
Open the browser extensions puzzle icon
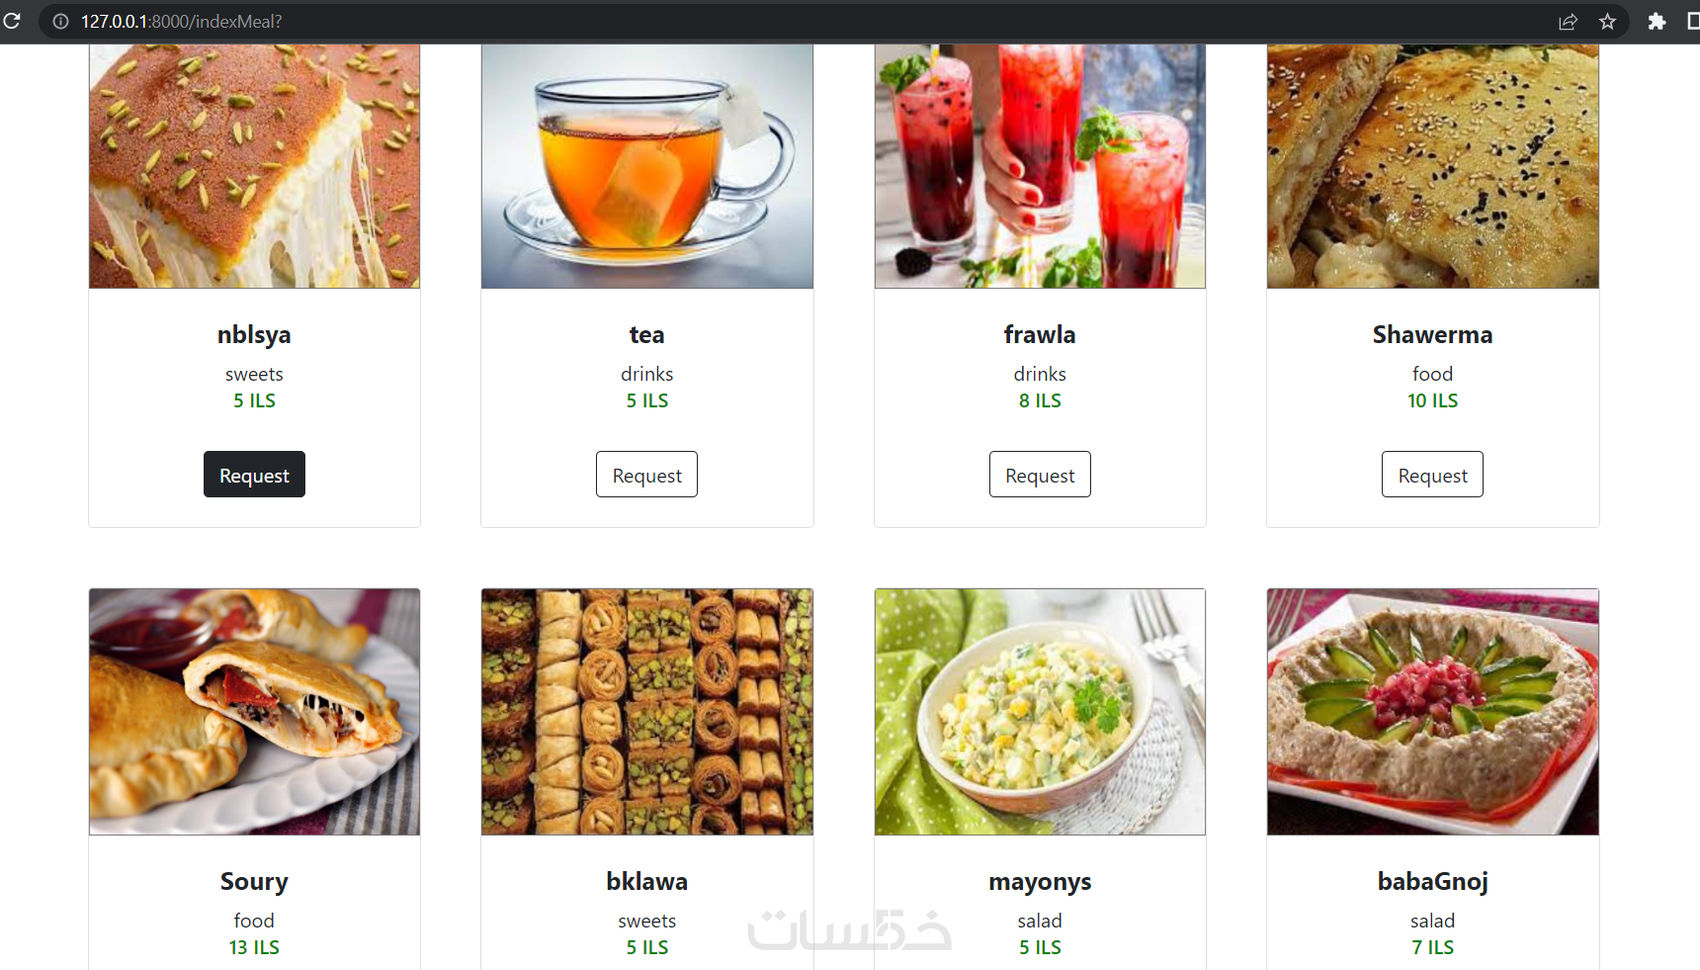tap(1657, 21)
